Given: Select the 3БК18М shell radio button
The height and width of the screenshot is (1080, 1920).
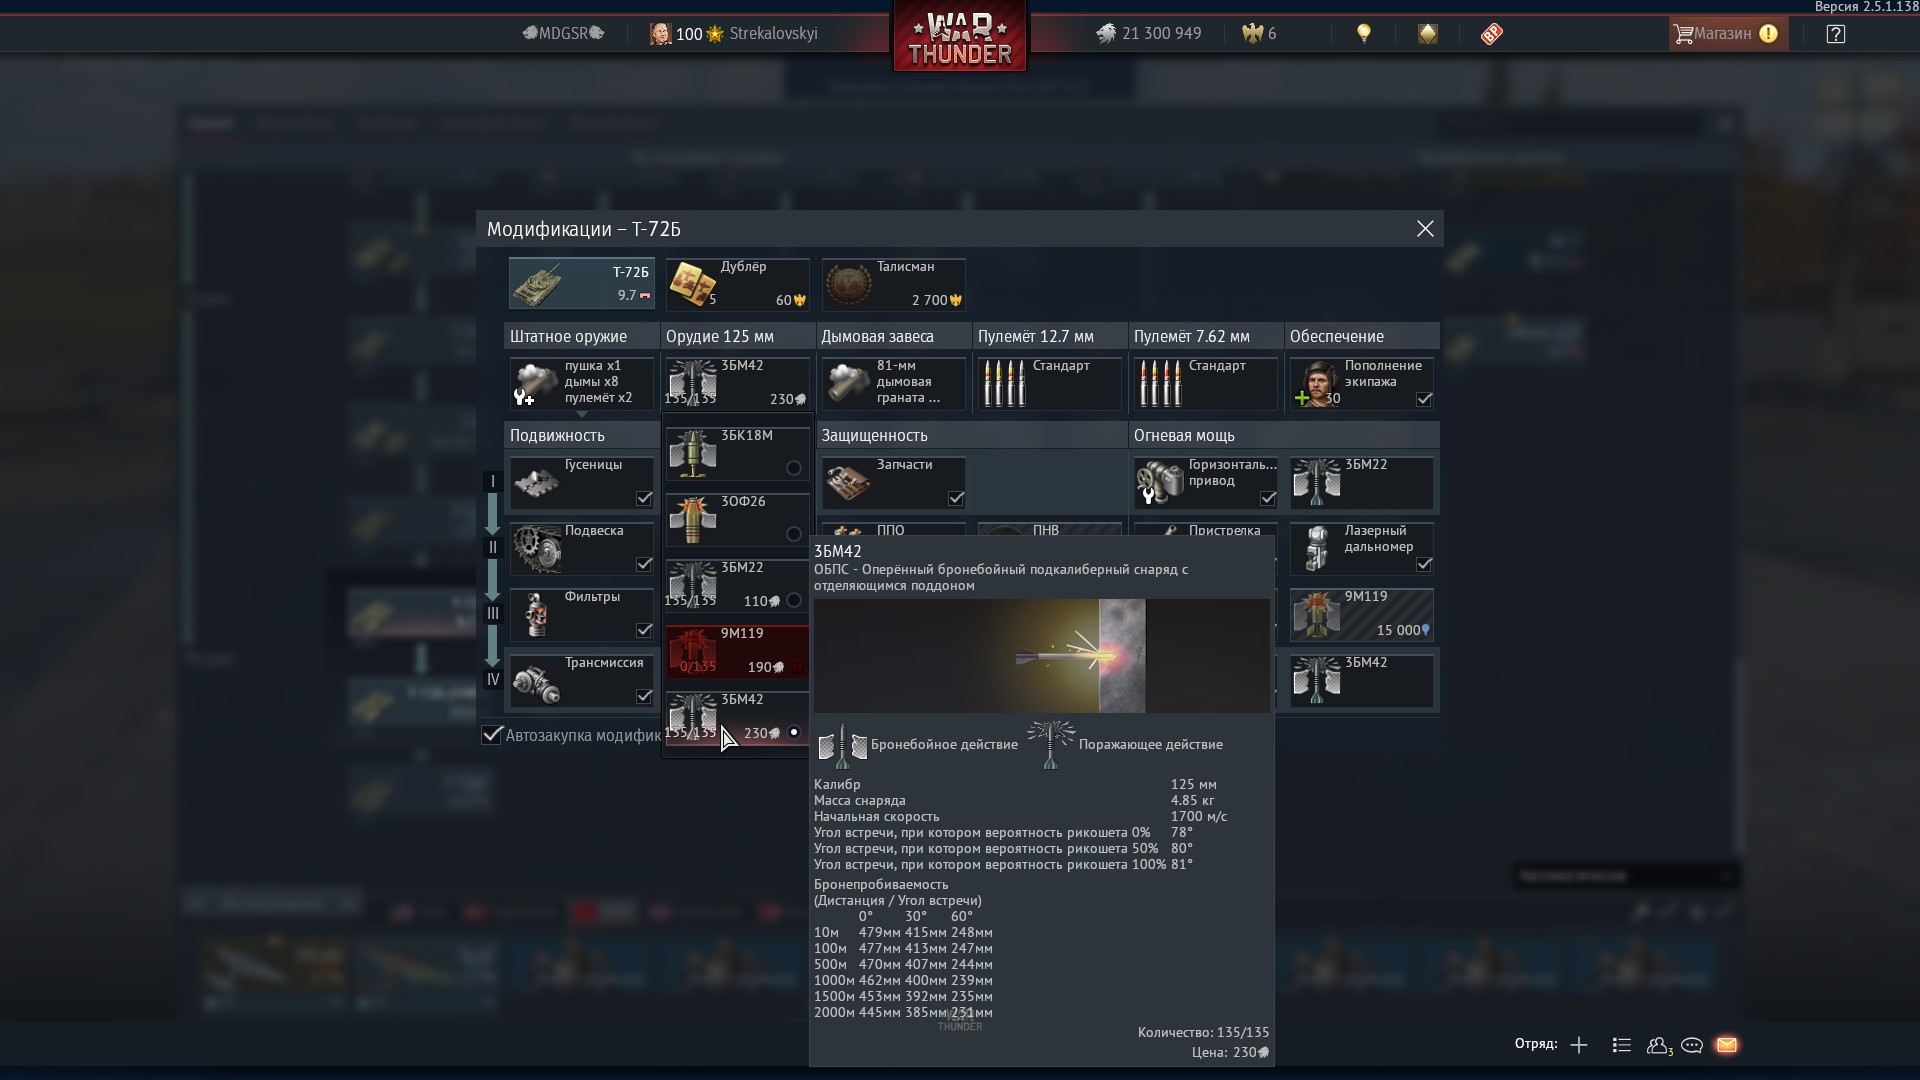Looking at the screenshot, I should pos(794,468).
